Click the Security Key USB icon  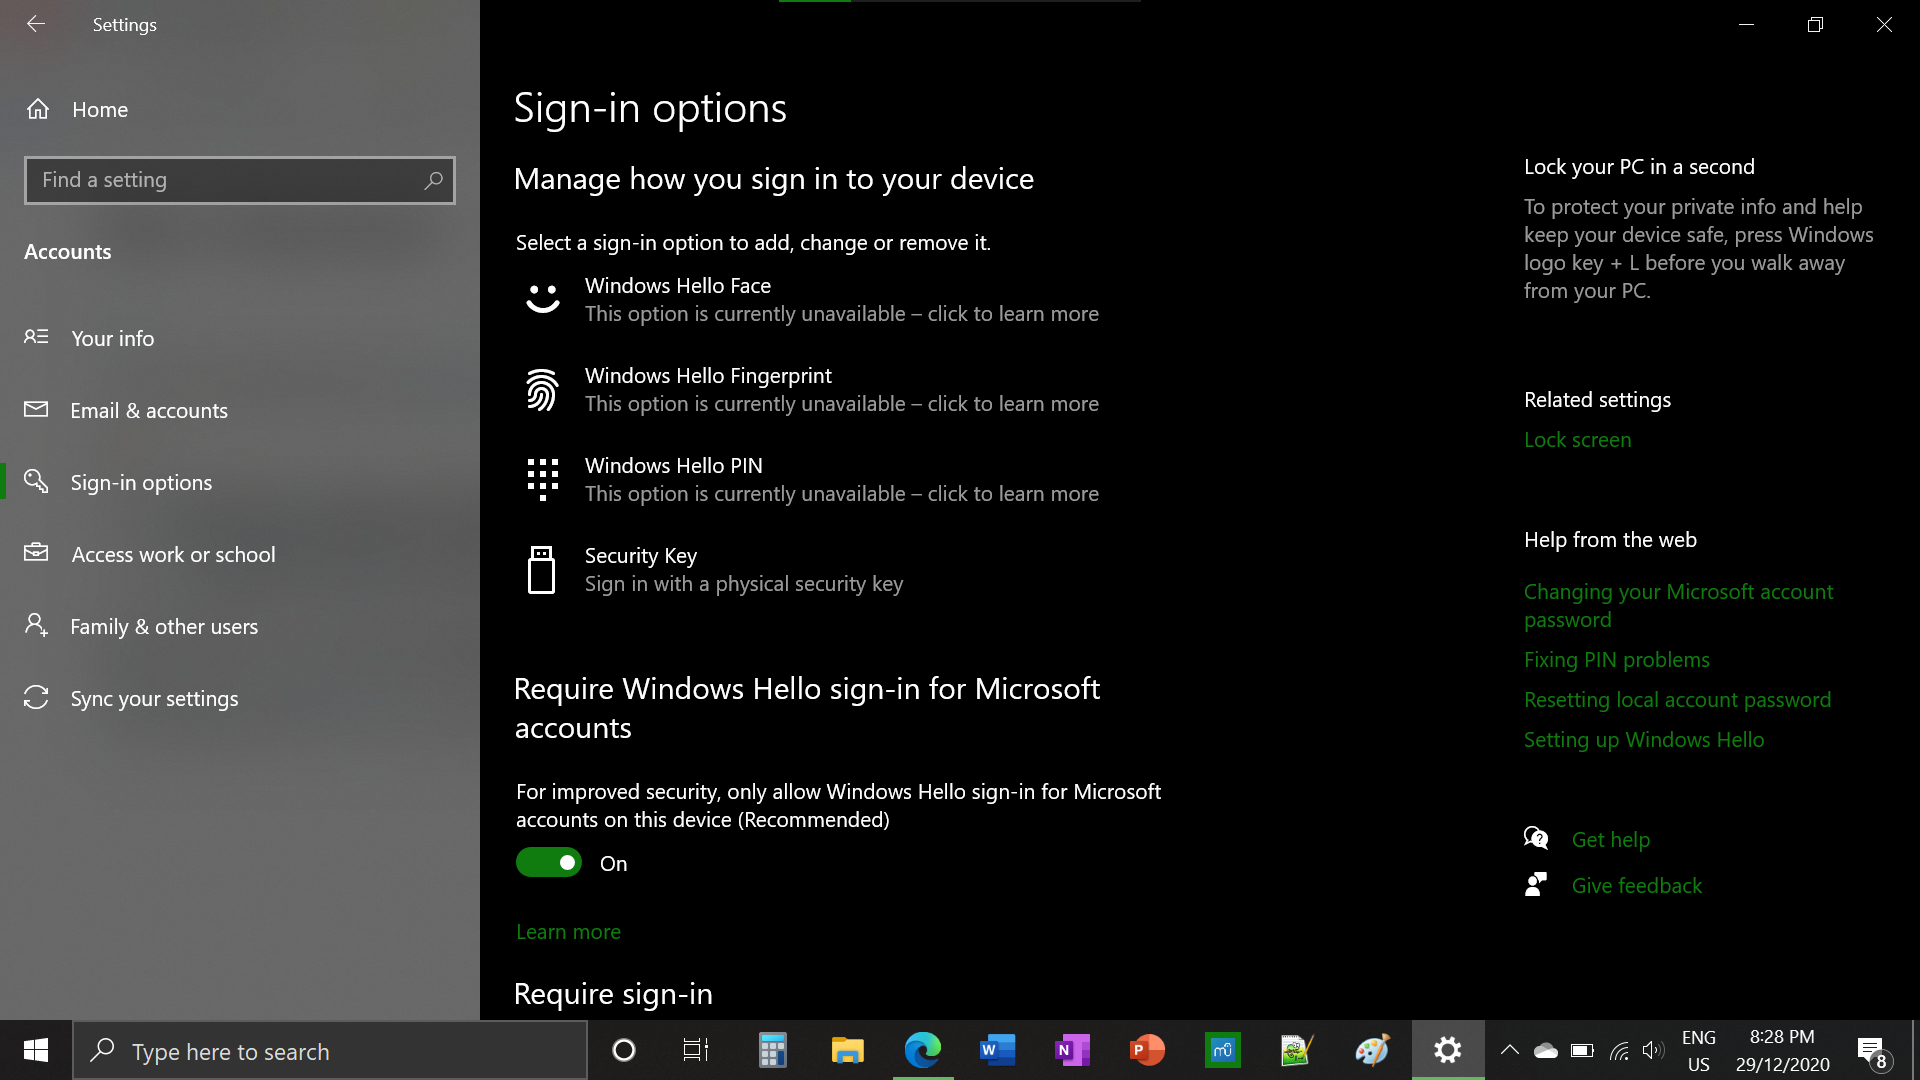[x=541, y=570]
